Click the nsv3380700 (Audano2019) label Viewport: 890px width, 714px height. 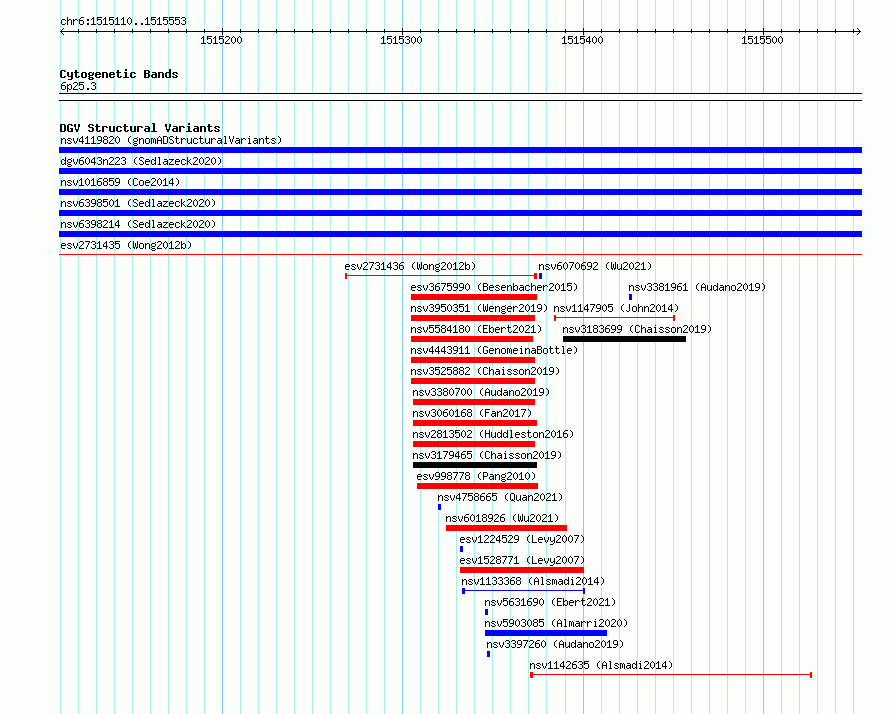tap(481, 392)
